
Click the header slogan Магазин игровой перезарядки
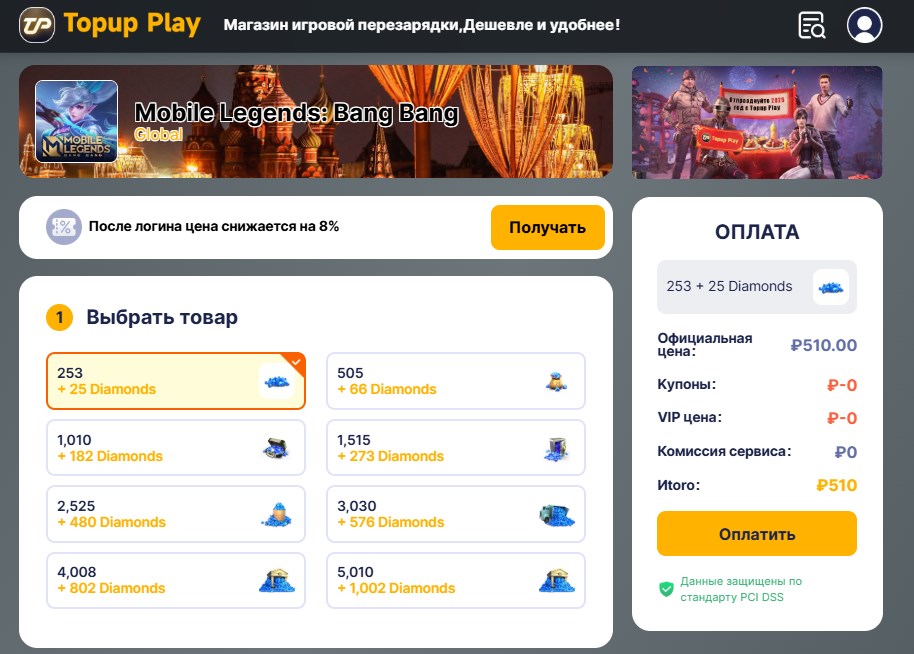(422, 25)
